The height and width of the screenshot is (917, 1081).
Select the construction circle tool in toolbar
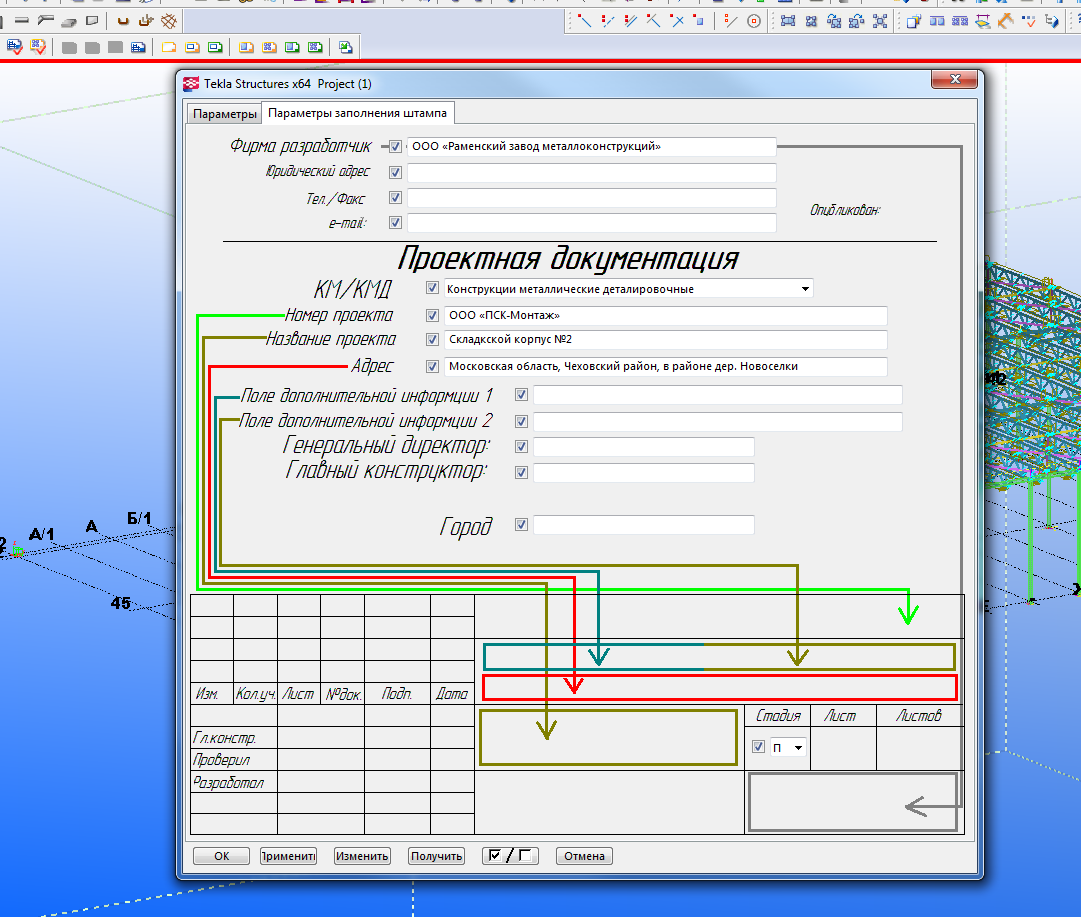coord(754,21)
